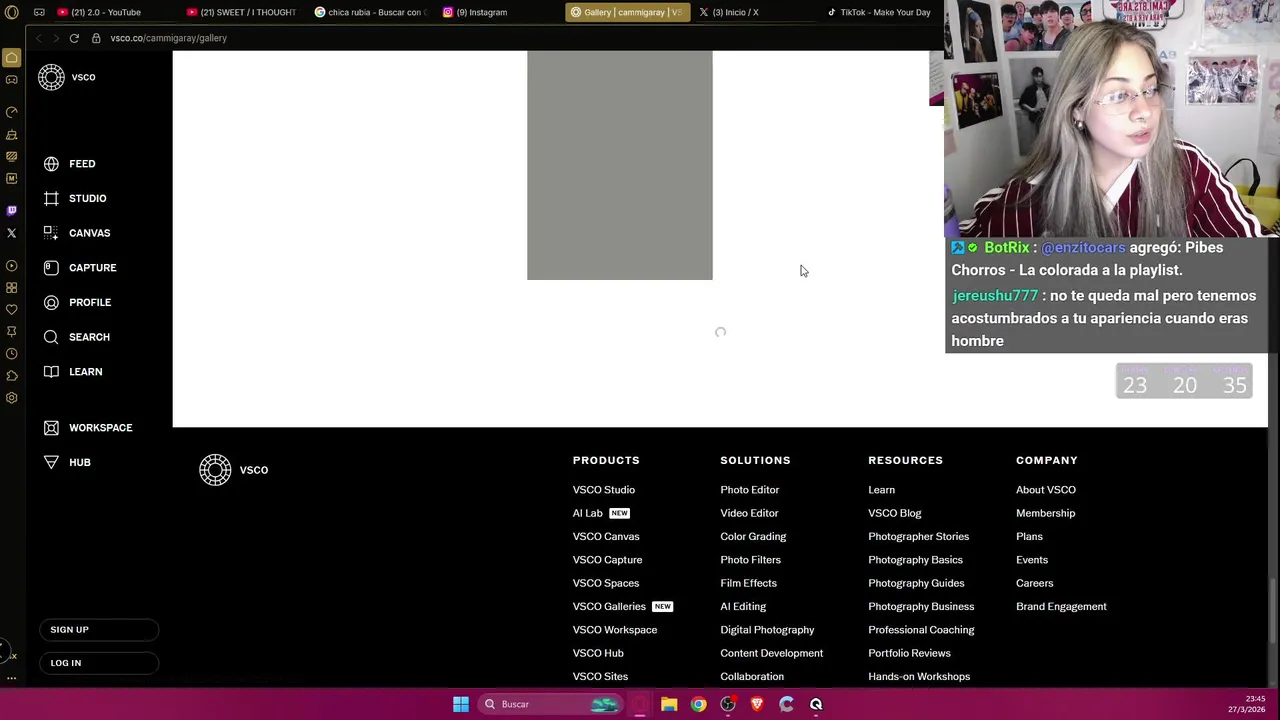Open Opera sidebar extensions cube icon
Viewport: 1280px width, 720px height.
pyautogui.click(x=11, y=376)
